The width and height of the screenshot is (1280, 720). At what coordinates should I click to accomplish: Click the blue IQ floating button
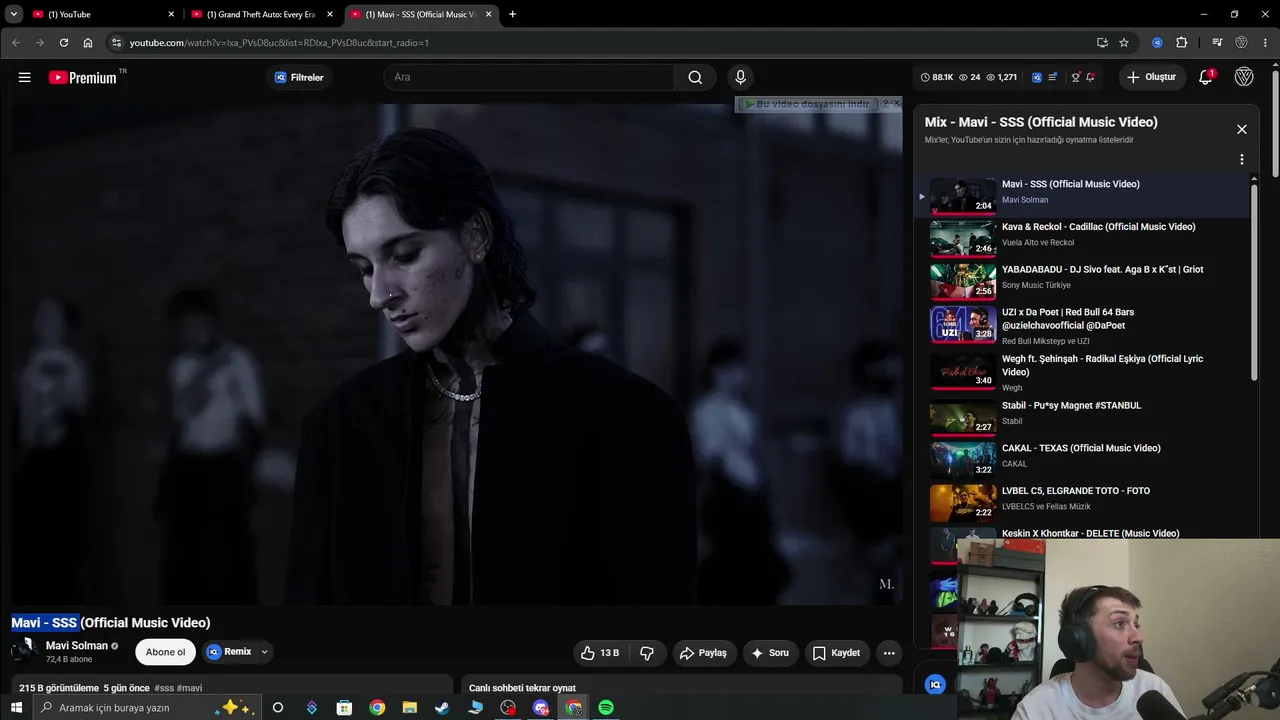tap(936, 684)
